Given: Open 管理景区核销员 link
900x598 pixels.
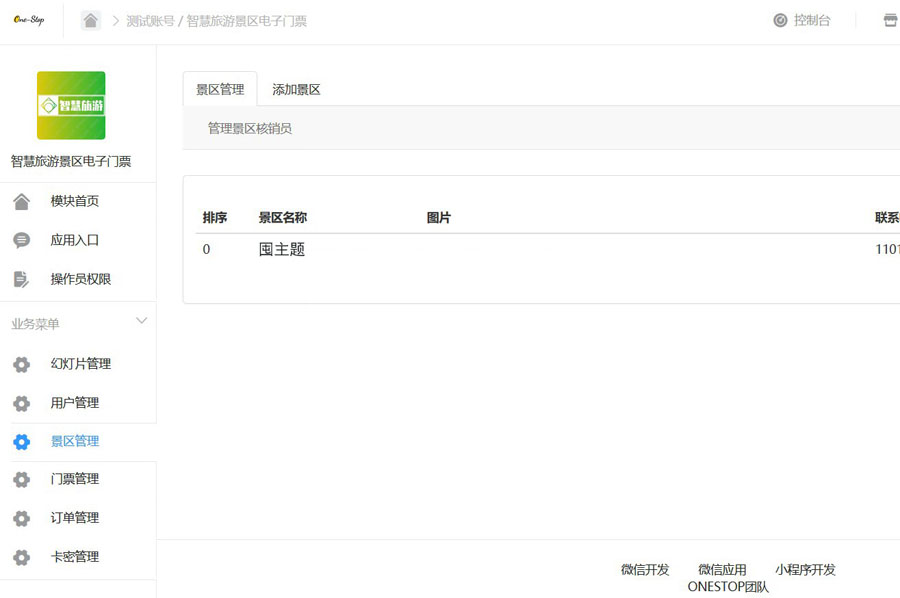Looking at the screenshot, I should pyautogui.click(x=250, y=129).
